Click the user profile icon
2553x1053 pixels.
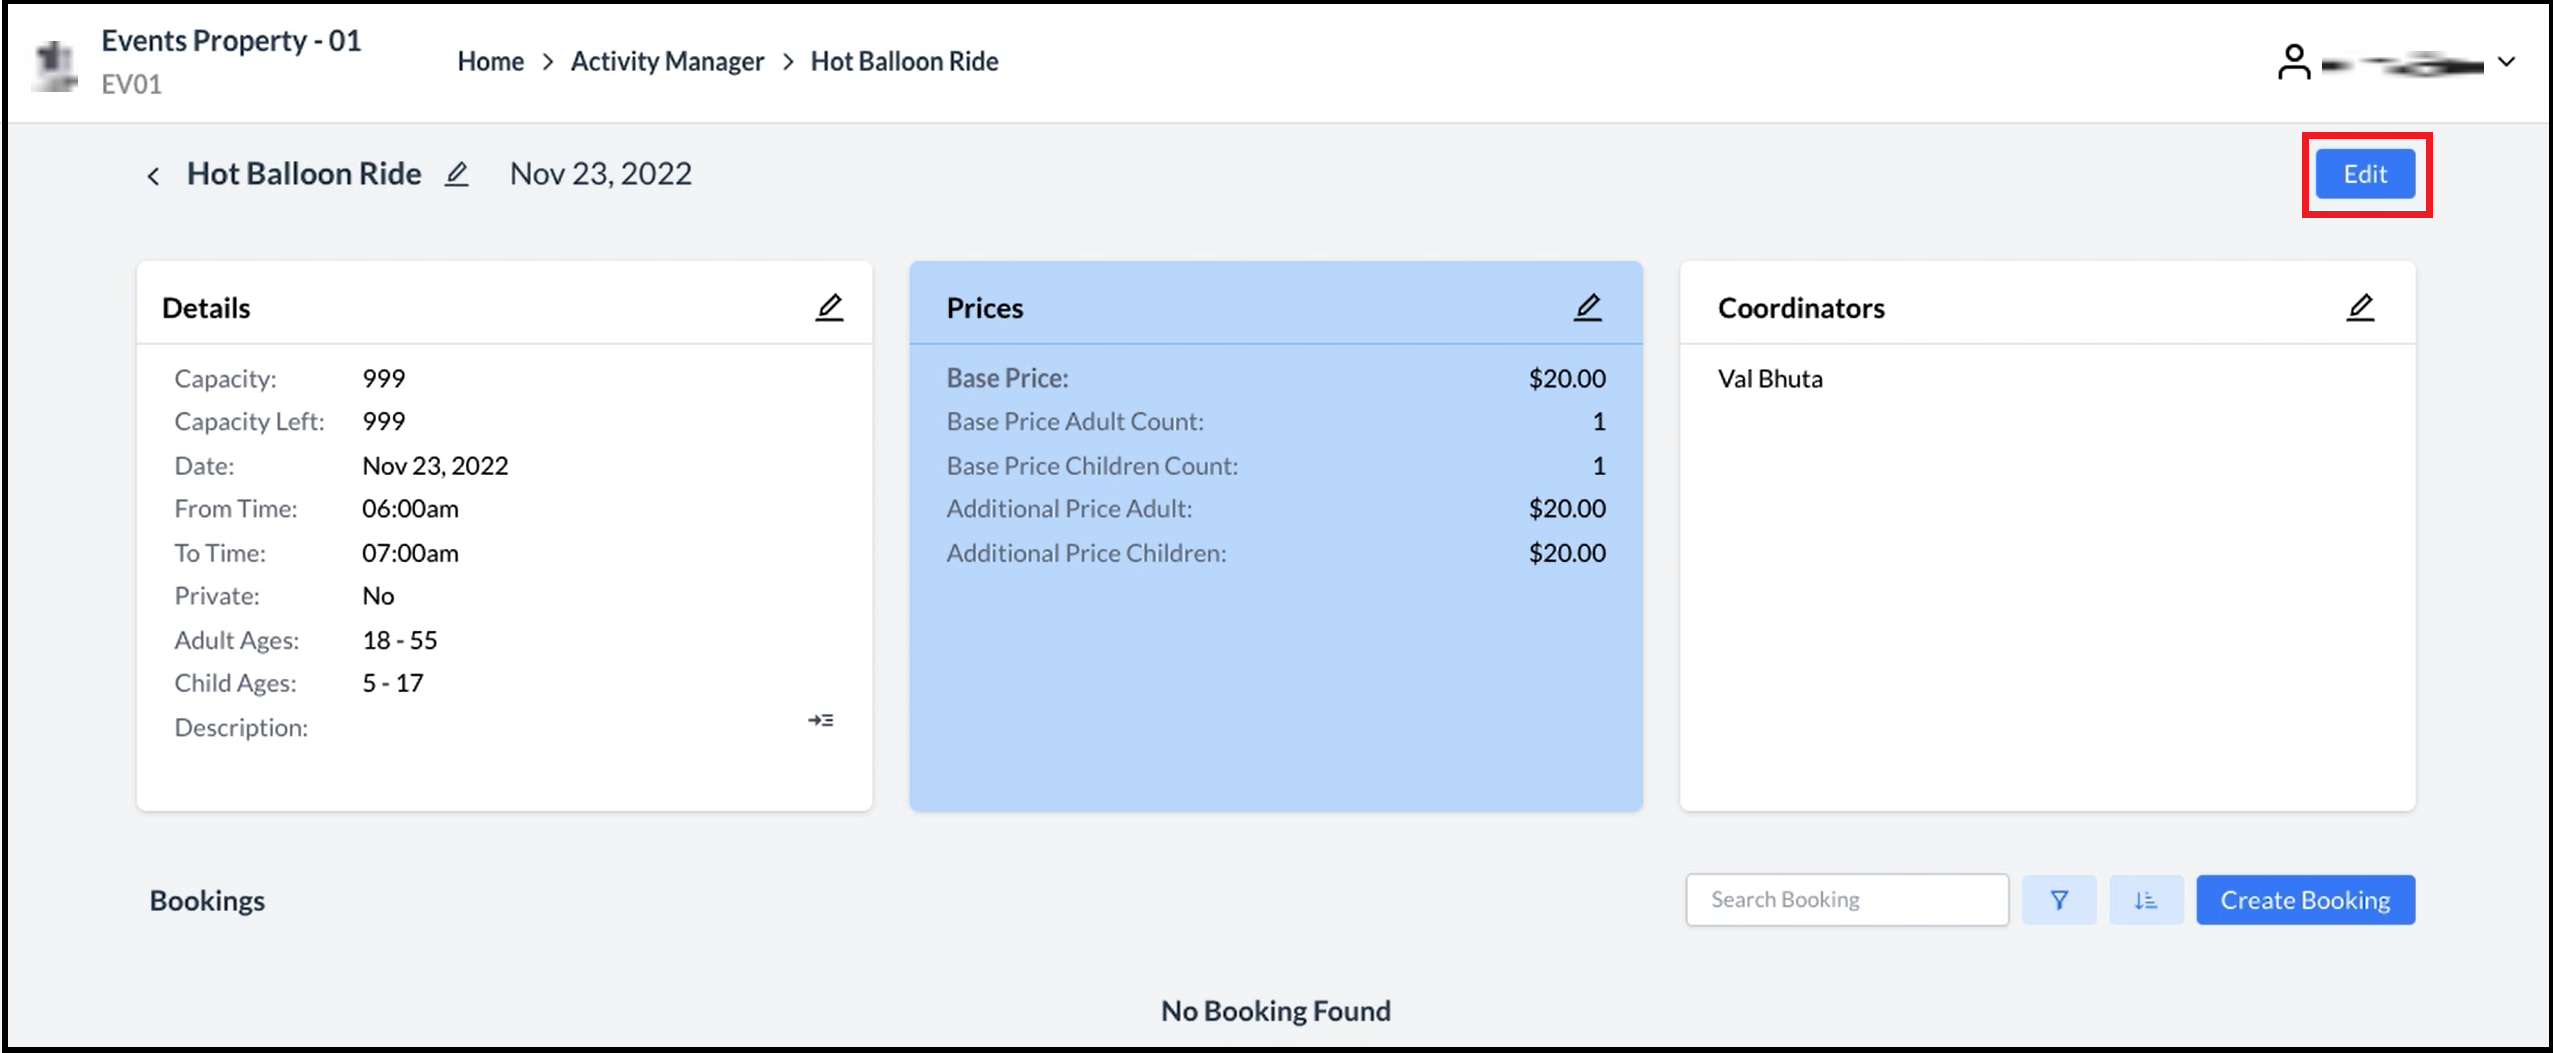coord(2294,61)
